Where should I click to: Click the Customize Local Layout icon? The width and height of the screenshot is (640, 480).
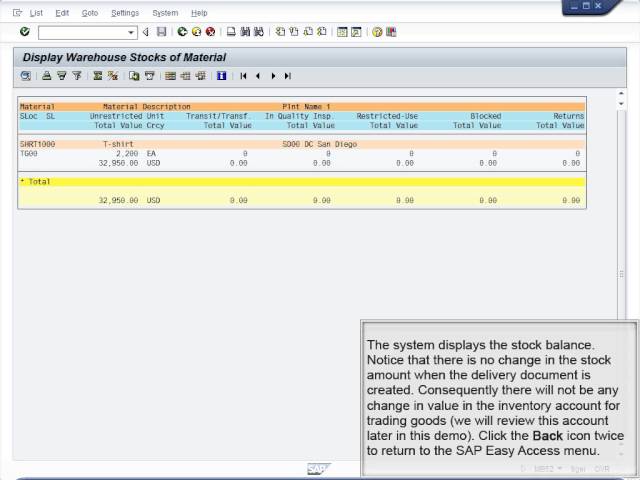point(391,32)
